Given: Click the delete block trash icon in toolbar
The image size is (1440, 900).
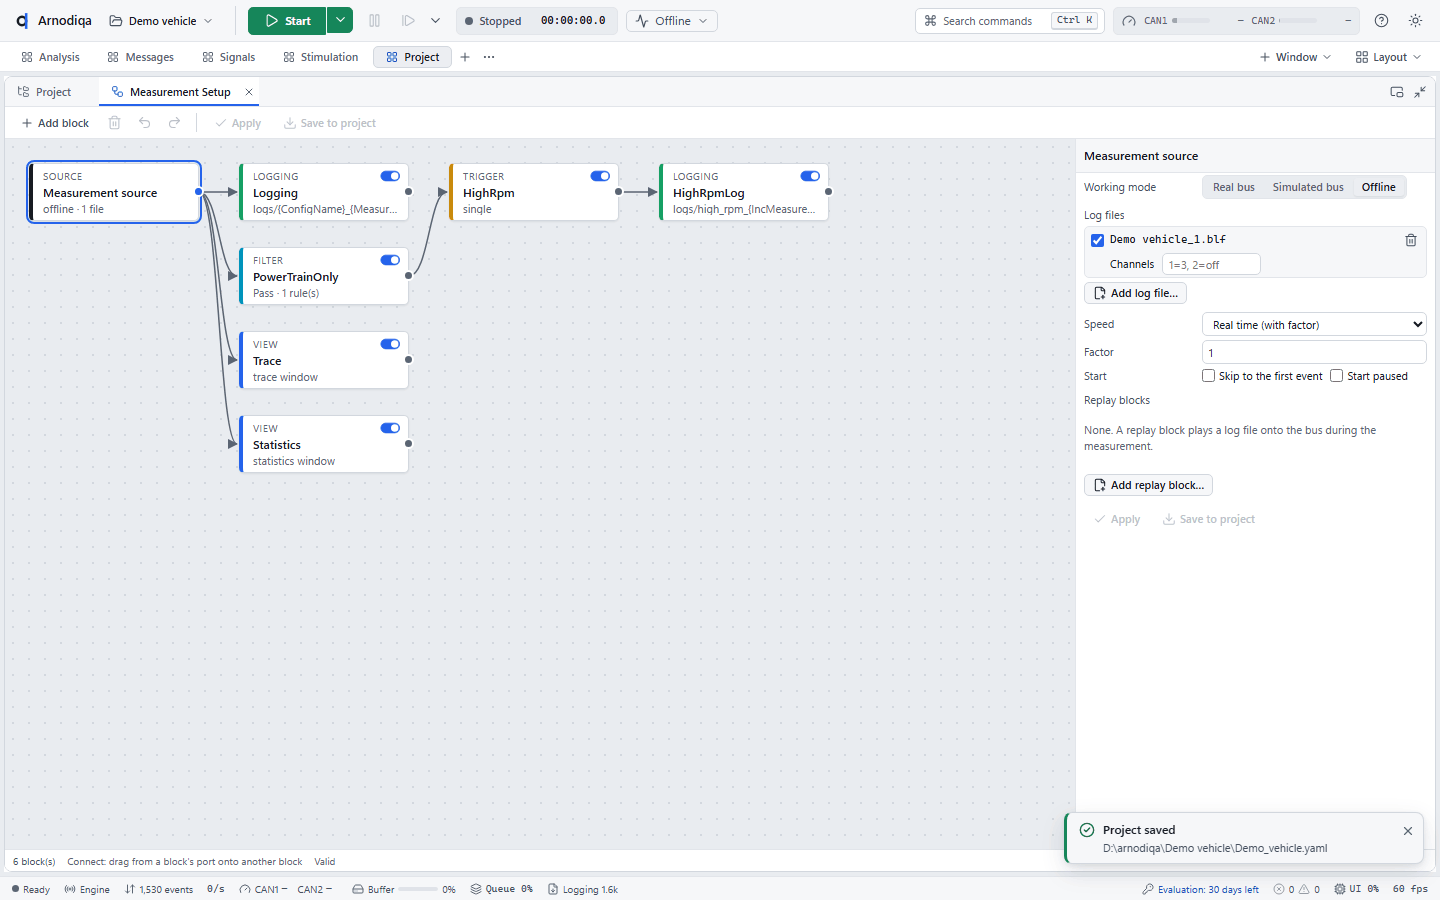Looking at the screenshot, I should (x=115, y=123).
